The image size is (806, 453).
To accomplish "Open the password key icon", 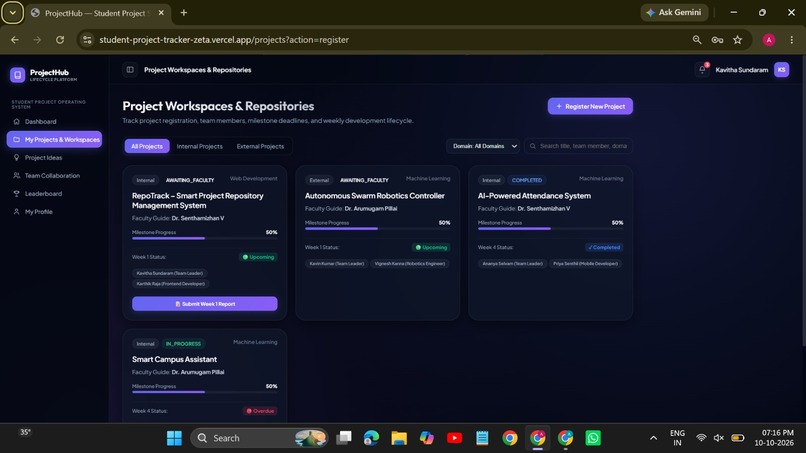I will click(717, 40).
